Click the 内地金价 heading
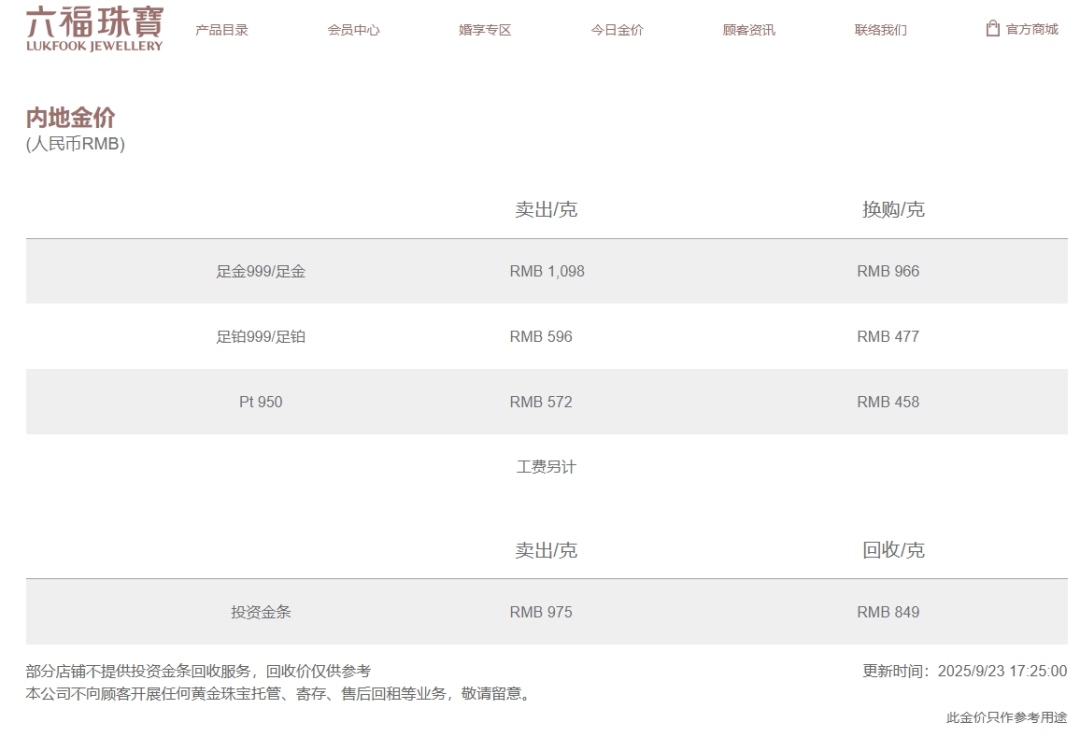 (x=70, y=119)
